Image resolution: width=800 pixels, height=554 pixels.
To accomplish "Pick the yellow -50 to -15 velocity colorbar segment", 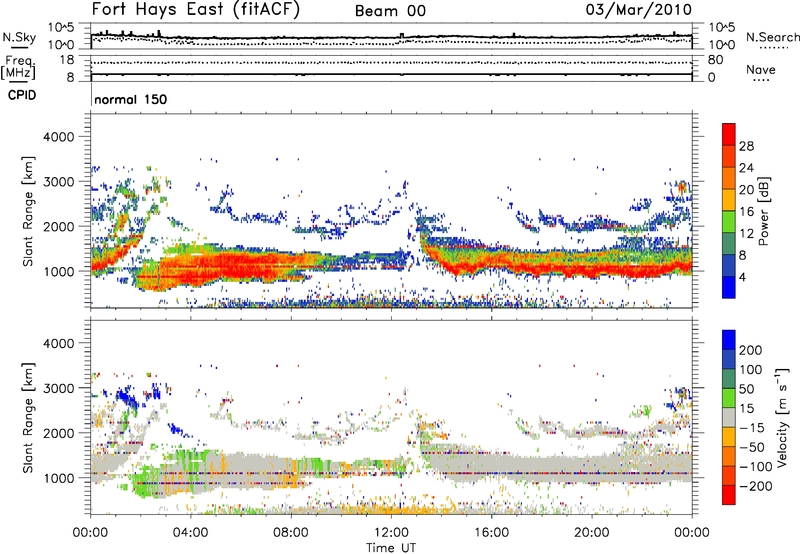I will coord(729,437).
